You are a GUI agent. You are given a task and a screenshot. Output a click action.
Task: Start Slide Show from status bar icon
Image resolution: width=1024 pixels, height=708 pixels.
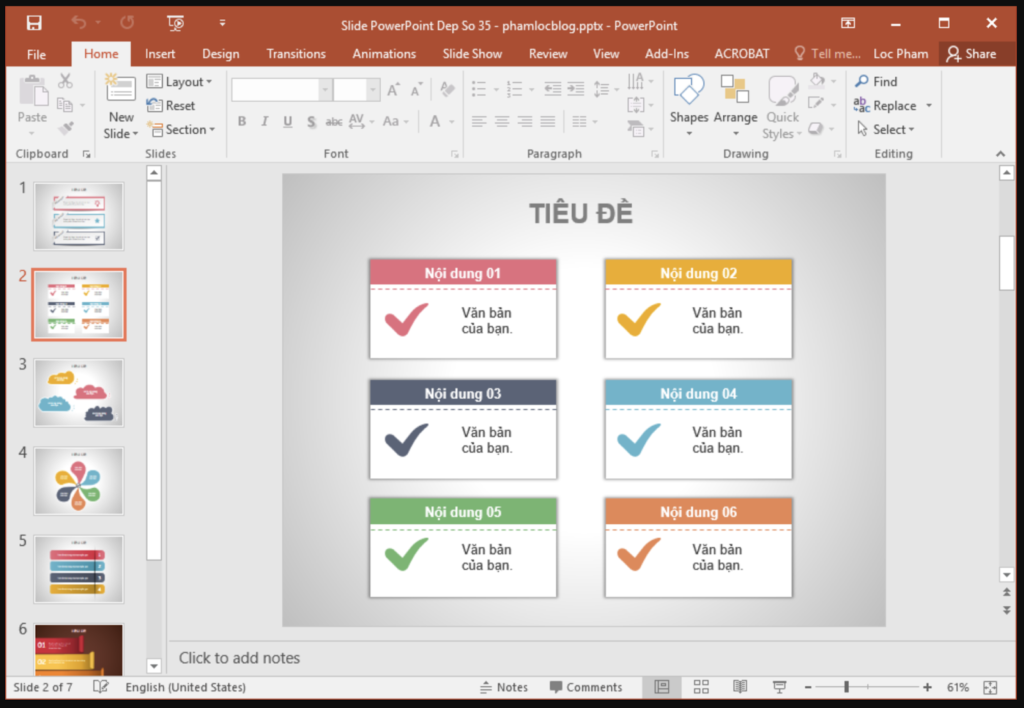pos(779,687)
